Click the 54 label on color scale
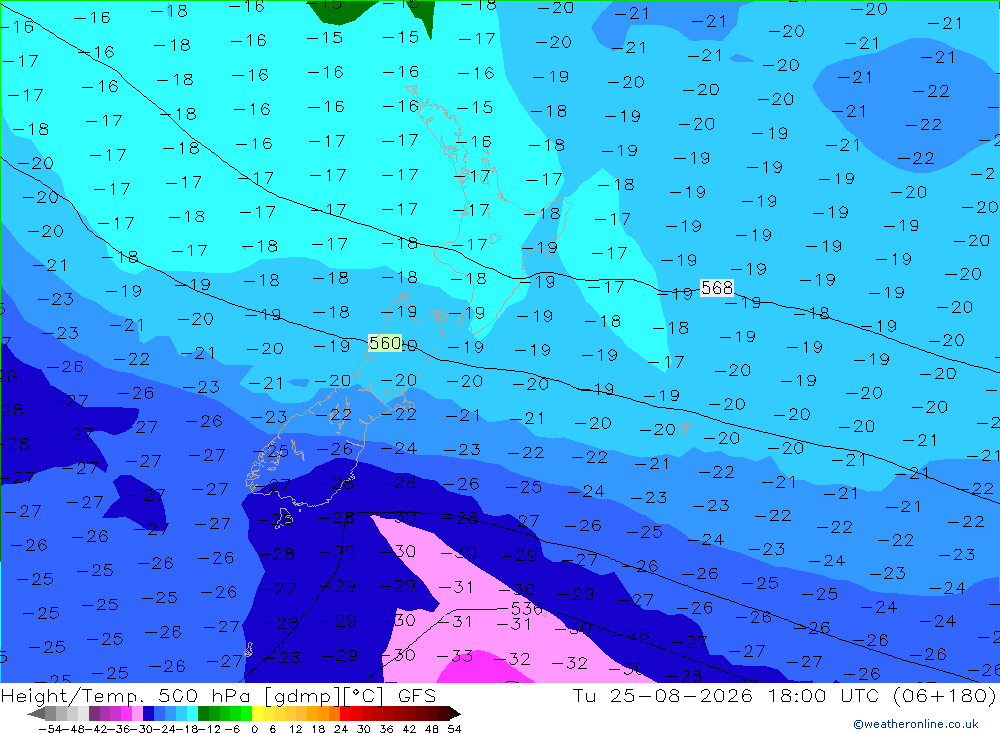Image resolution: width=1000 pixels, height=733 pixels. (454, 729)
